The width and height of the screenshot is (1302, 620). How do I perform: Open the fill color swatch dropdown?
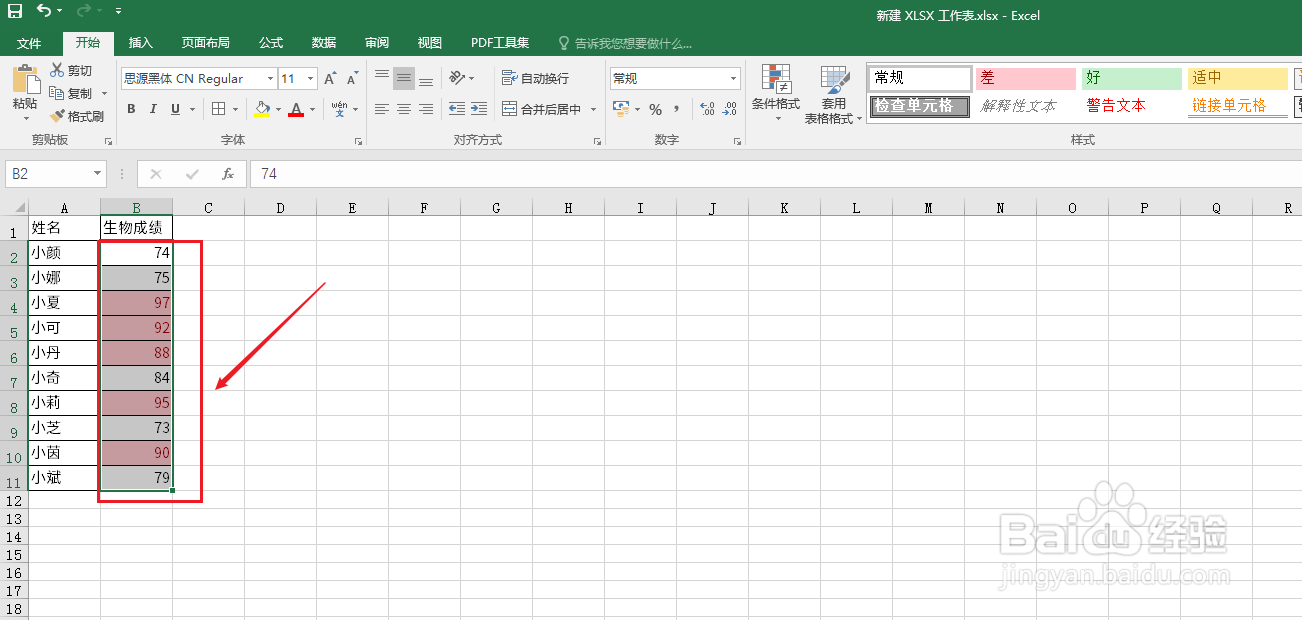pyautogui.click(x=276, y=109)
